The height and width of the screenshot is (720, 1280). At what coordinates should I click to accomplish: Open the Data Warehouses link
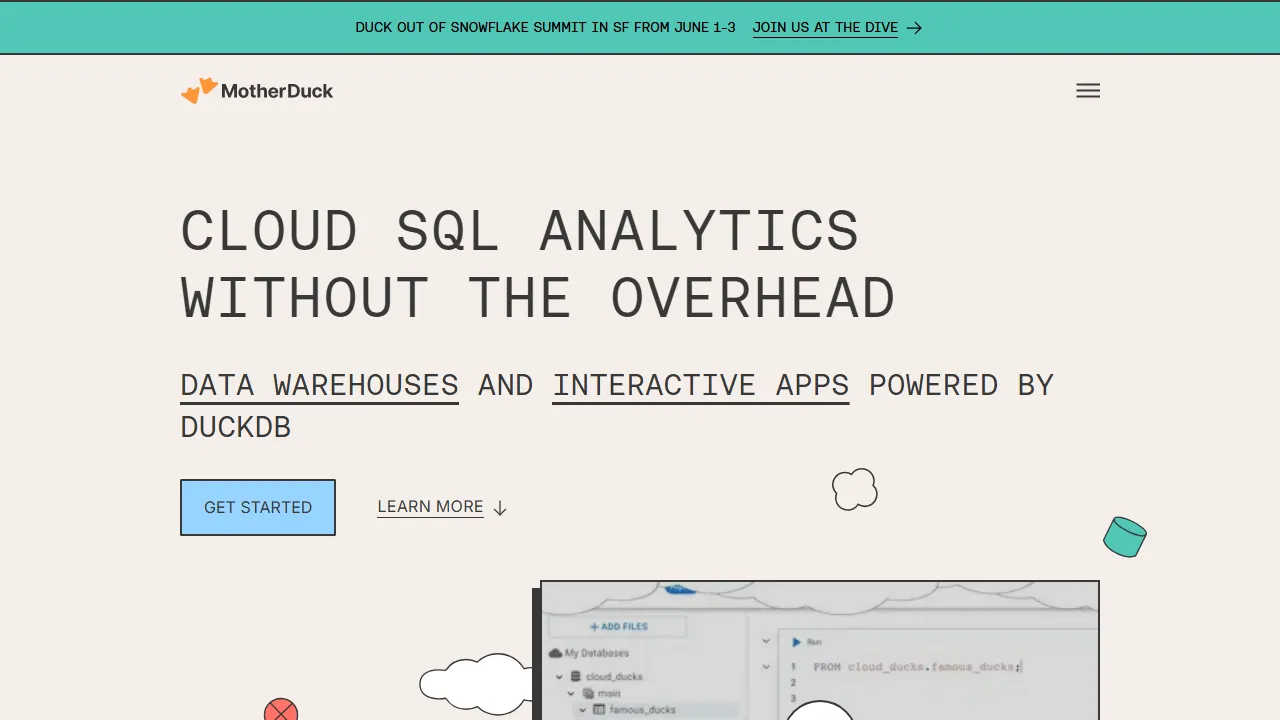click(x=319, y=385)
